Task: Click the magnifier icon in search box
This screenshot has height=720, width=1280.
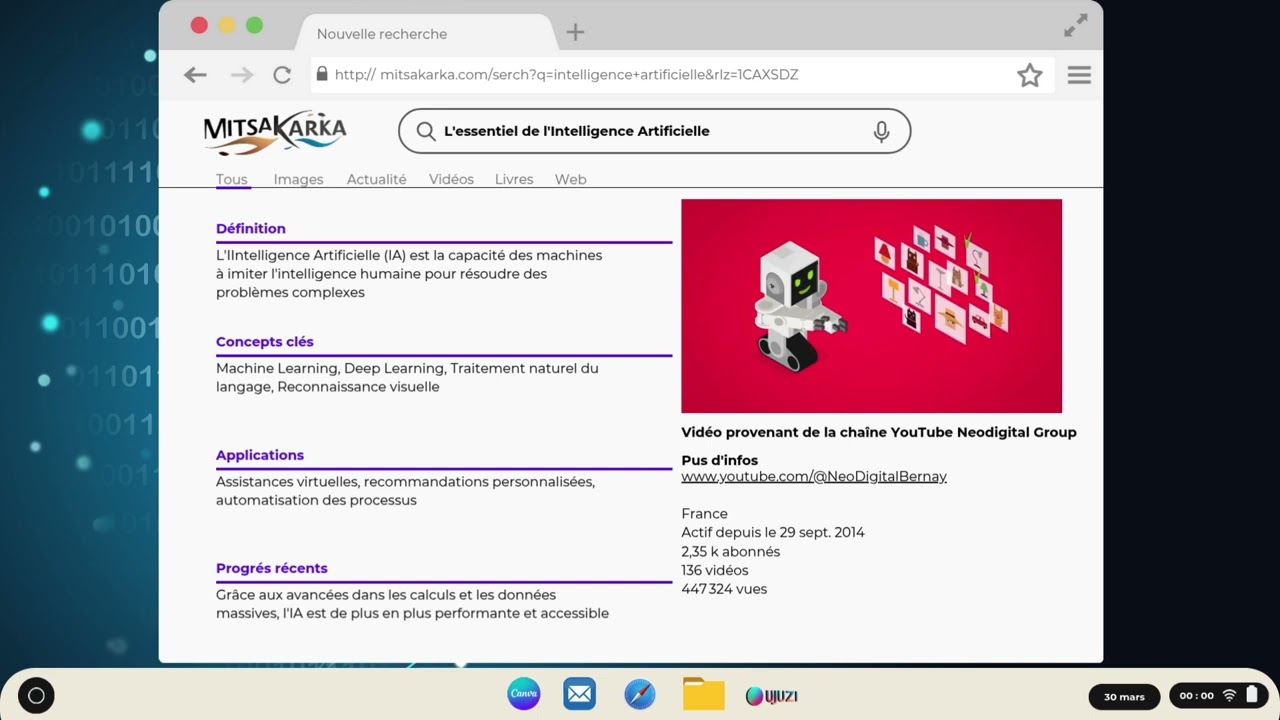Action: coord(426,131)
